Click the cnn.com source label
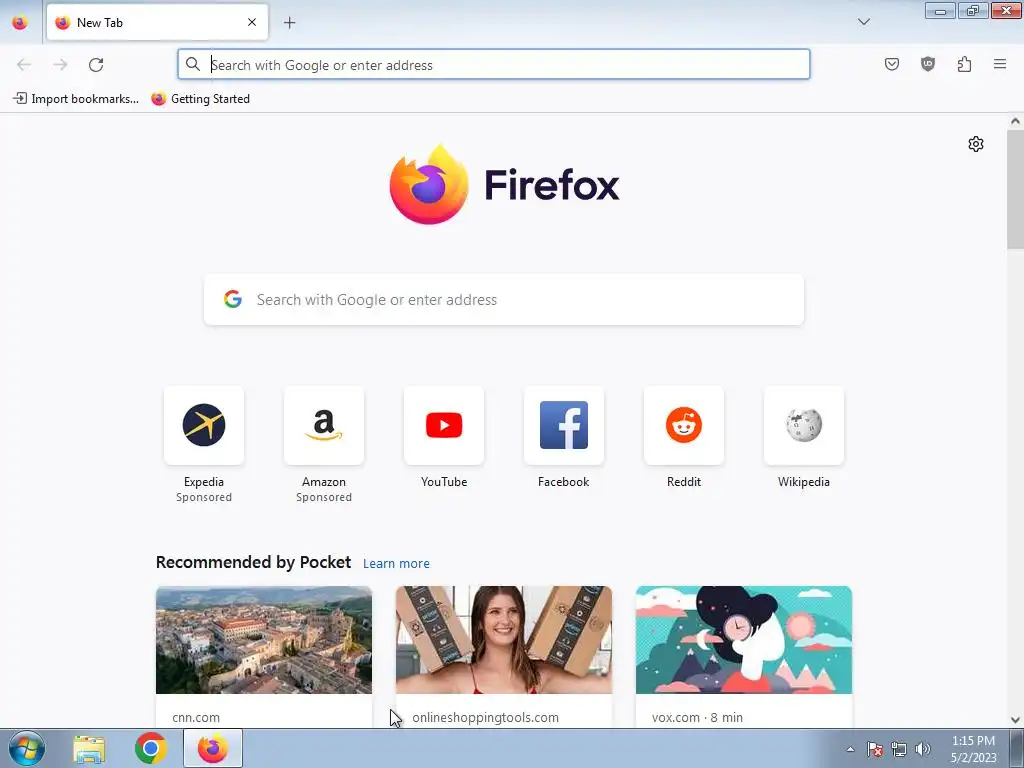Image resolution: width=1024 pixels, height=768 pixels. 196,717
